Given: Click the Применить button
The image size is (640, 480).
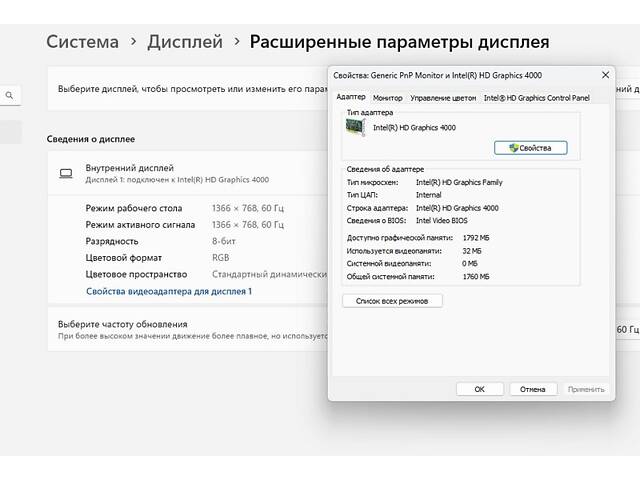Looking at the screenshot, I should coord(585,389).
